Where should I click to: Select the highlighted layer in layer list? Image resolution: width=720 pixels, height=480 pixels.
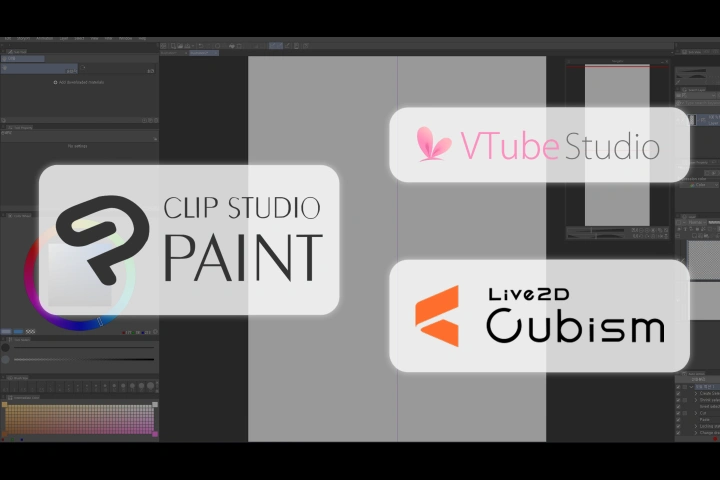[x=703, y=120]
